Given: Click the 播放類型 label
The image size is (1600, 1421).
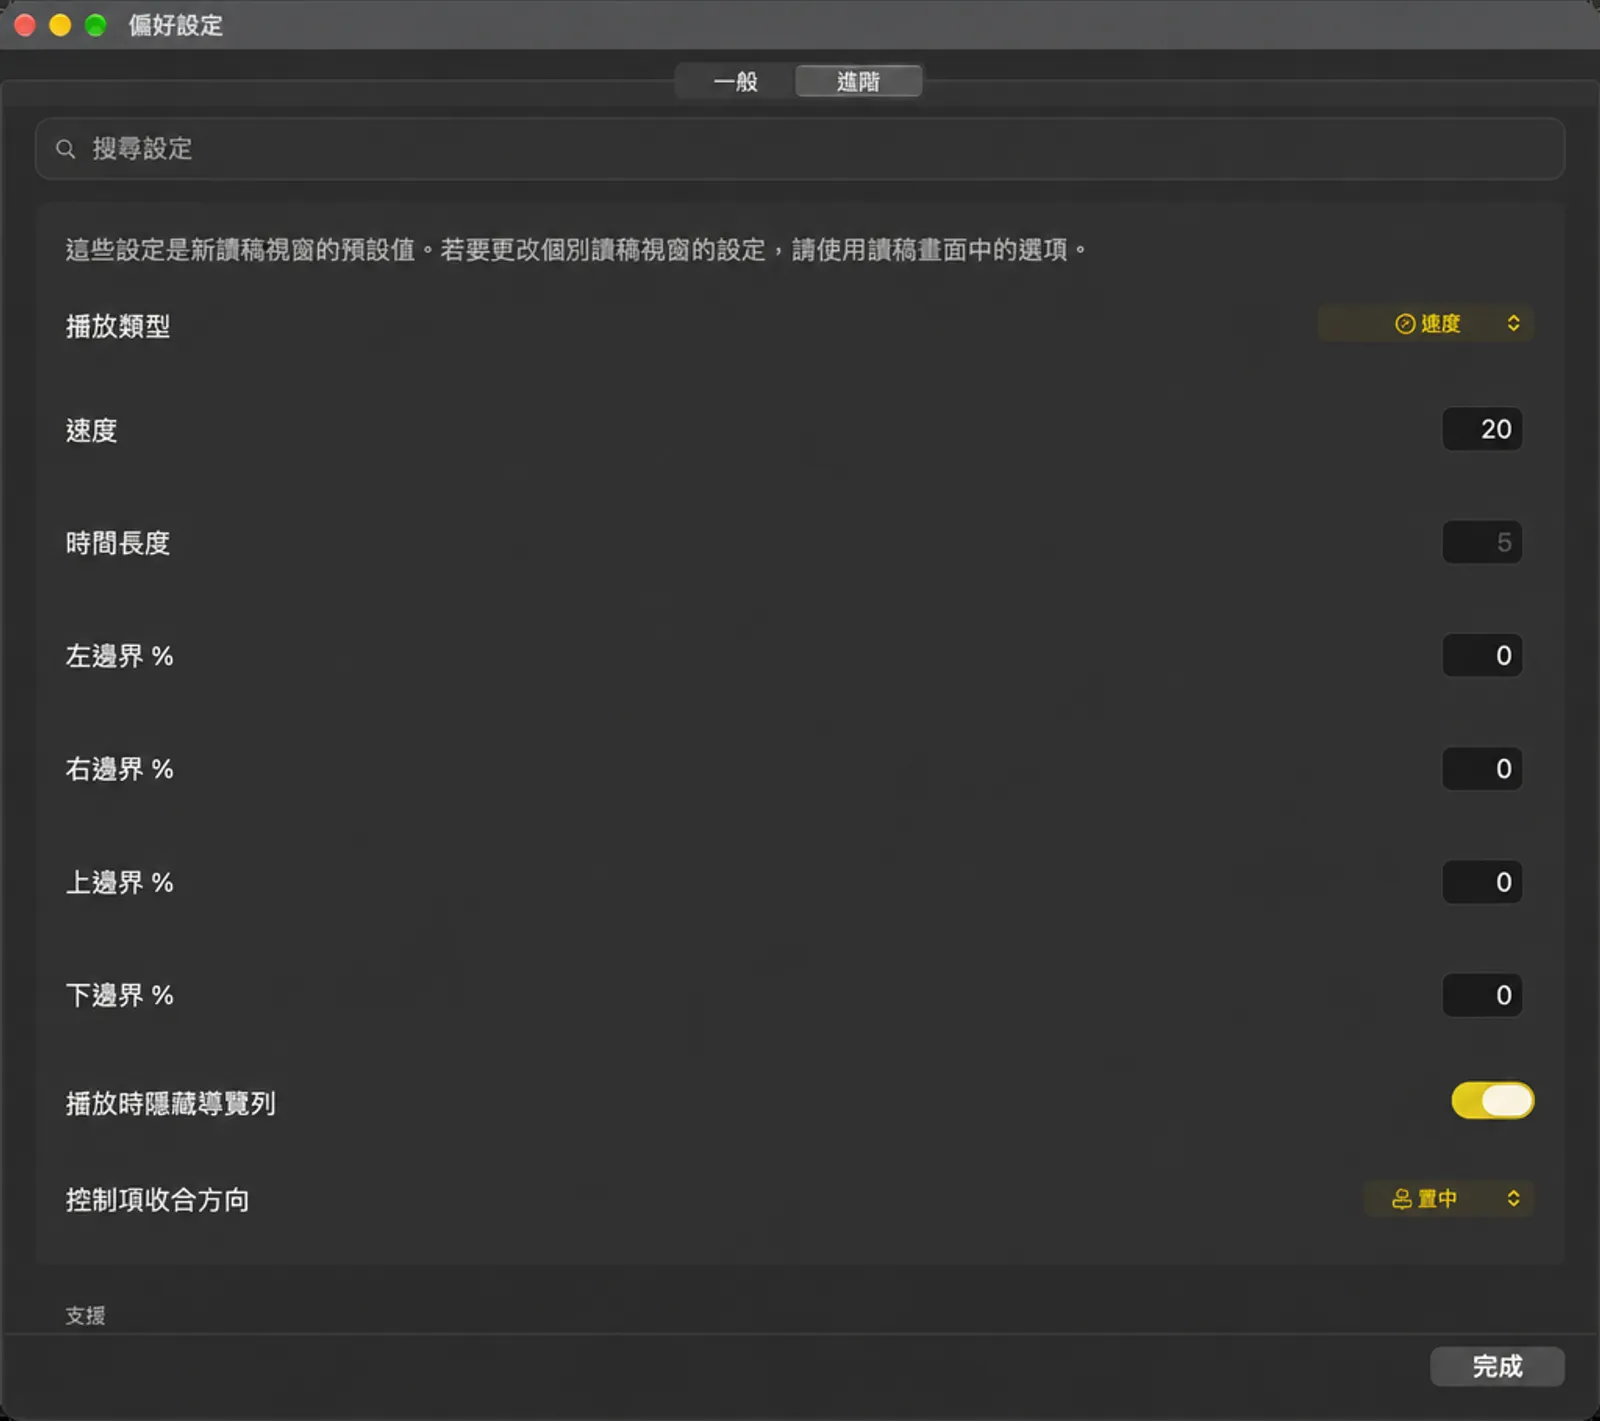Looking at the screenshot, I should tap(118, 326).
